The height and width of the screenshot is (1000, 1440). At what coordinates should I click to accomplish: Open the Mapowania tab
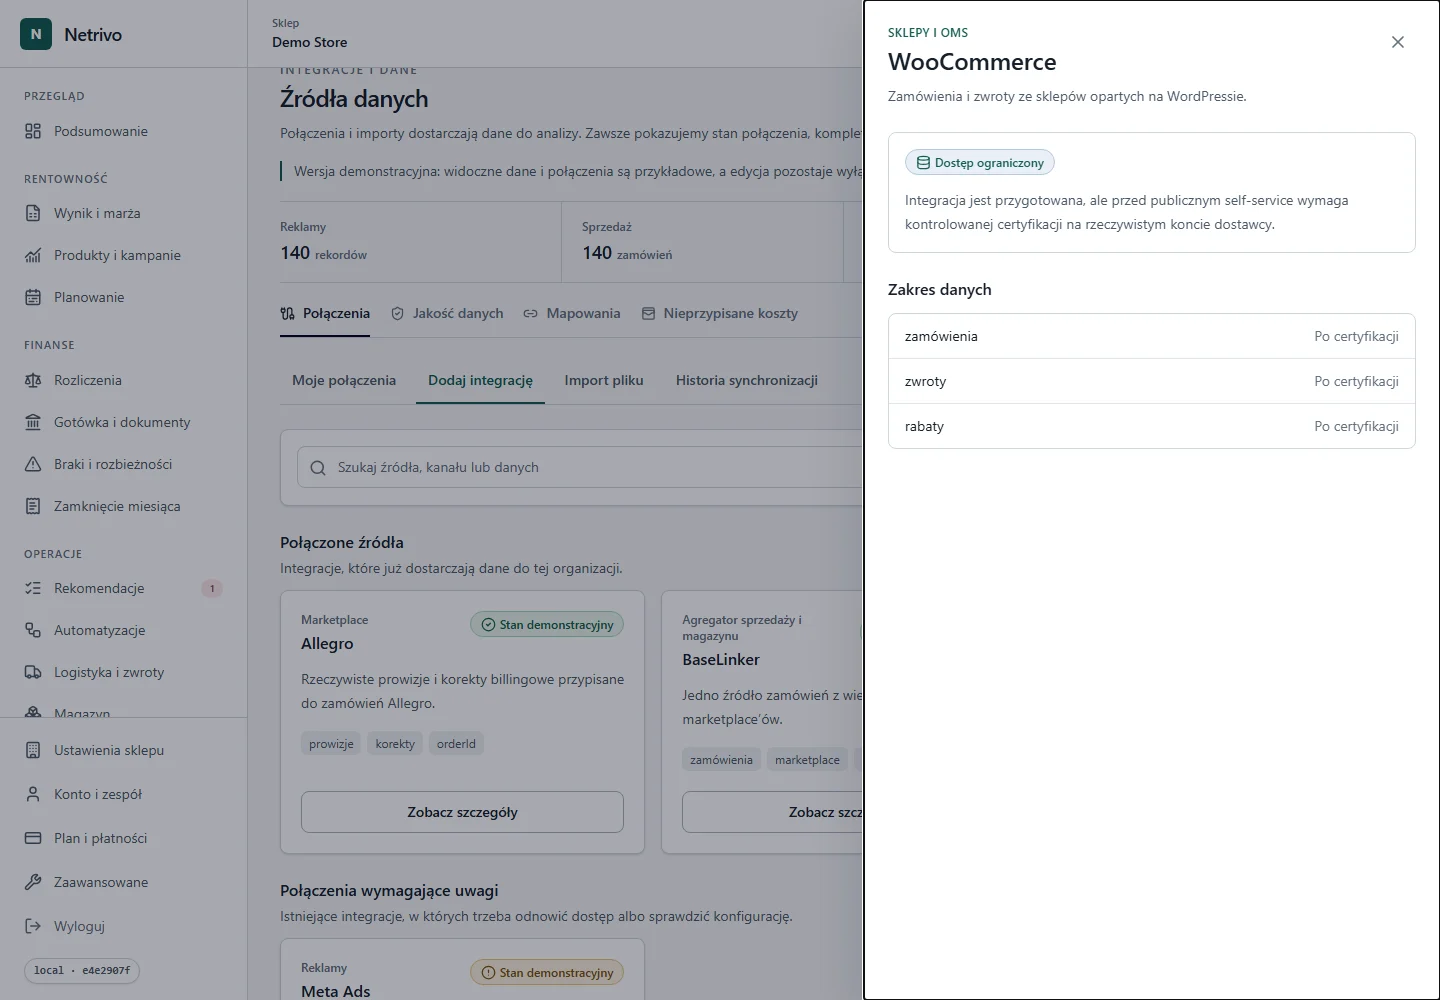pos(572,313)
